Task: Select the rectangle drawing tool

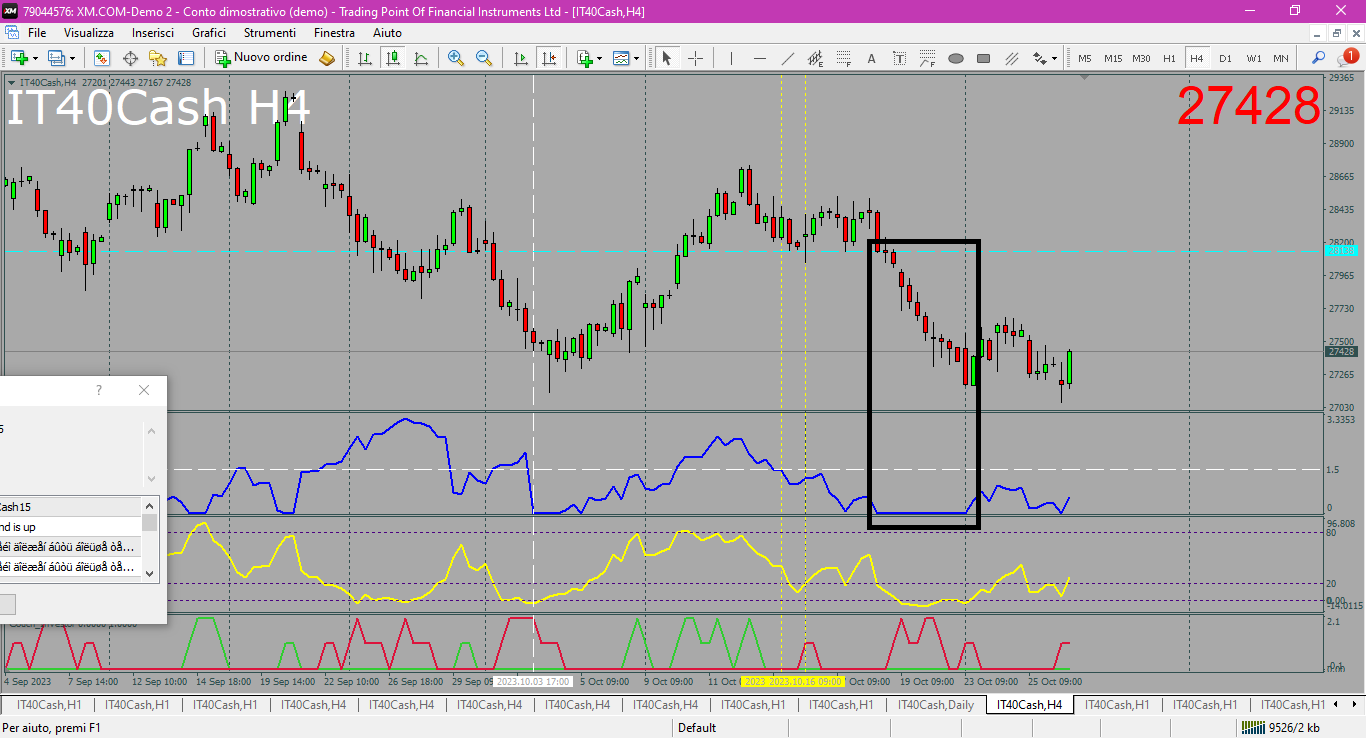Action: pyautogui.click(x=983, y=58)
